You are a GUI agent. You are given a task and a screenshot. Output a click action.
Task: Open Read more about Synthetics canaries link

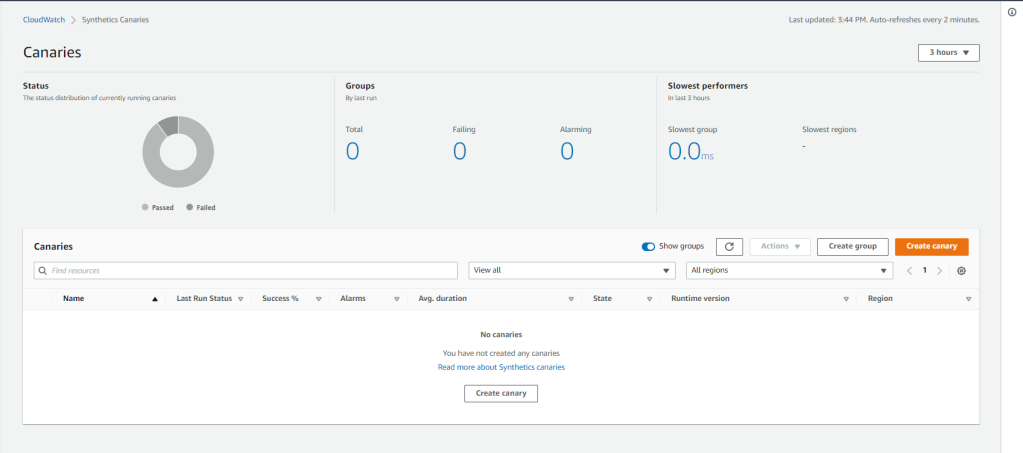pyautogui.click(x=501, y=367)
